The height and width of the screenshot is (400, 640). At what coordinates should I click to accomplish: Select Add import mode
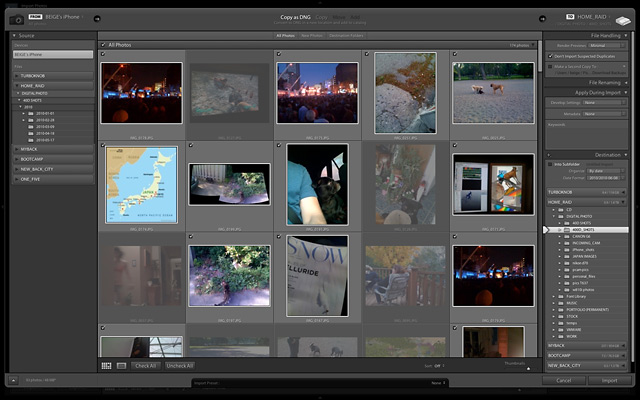355,17
